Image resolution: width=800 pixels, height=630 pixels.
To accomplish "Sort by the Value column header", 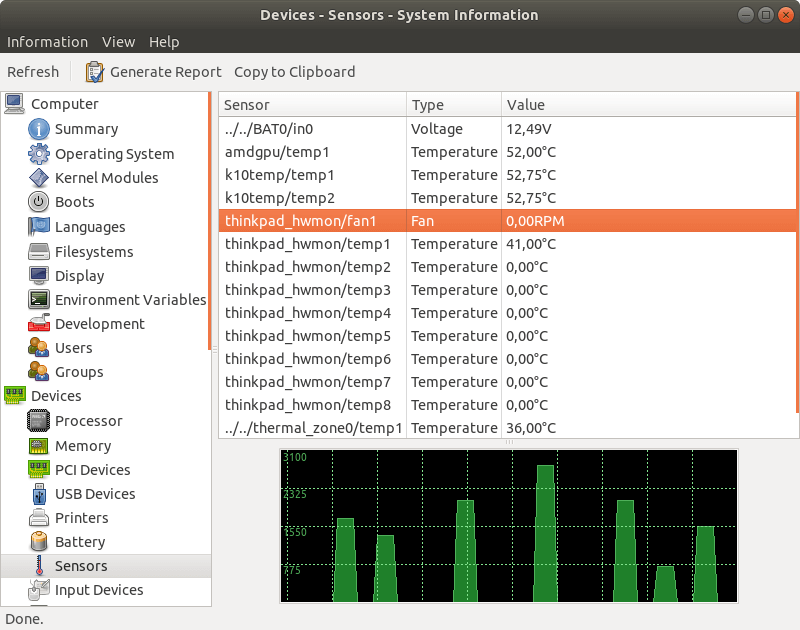I will [647, 105].
